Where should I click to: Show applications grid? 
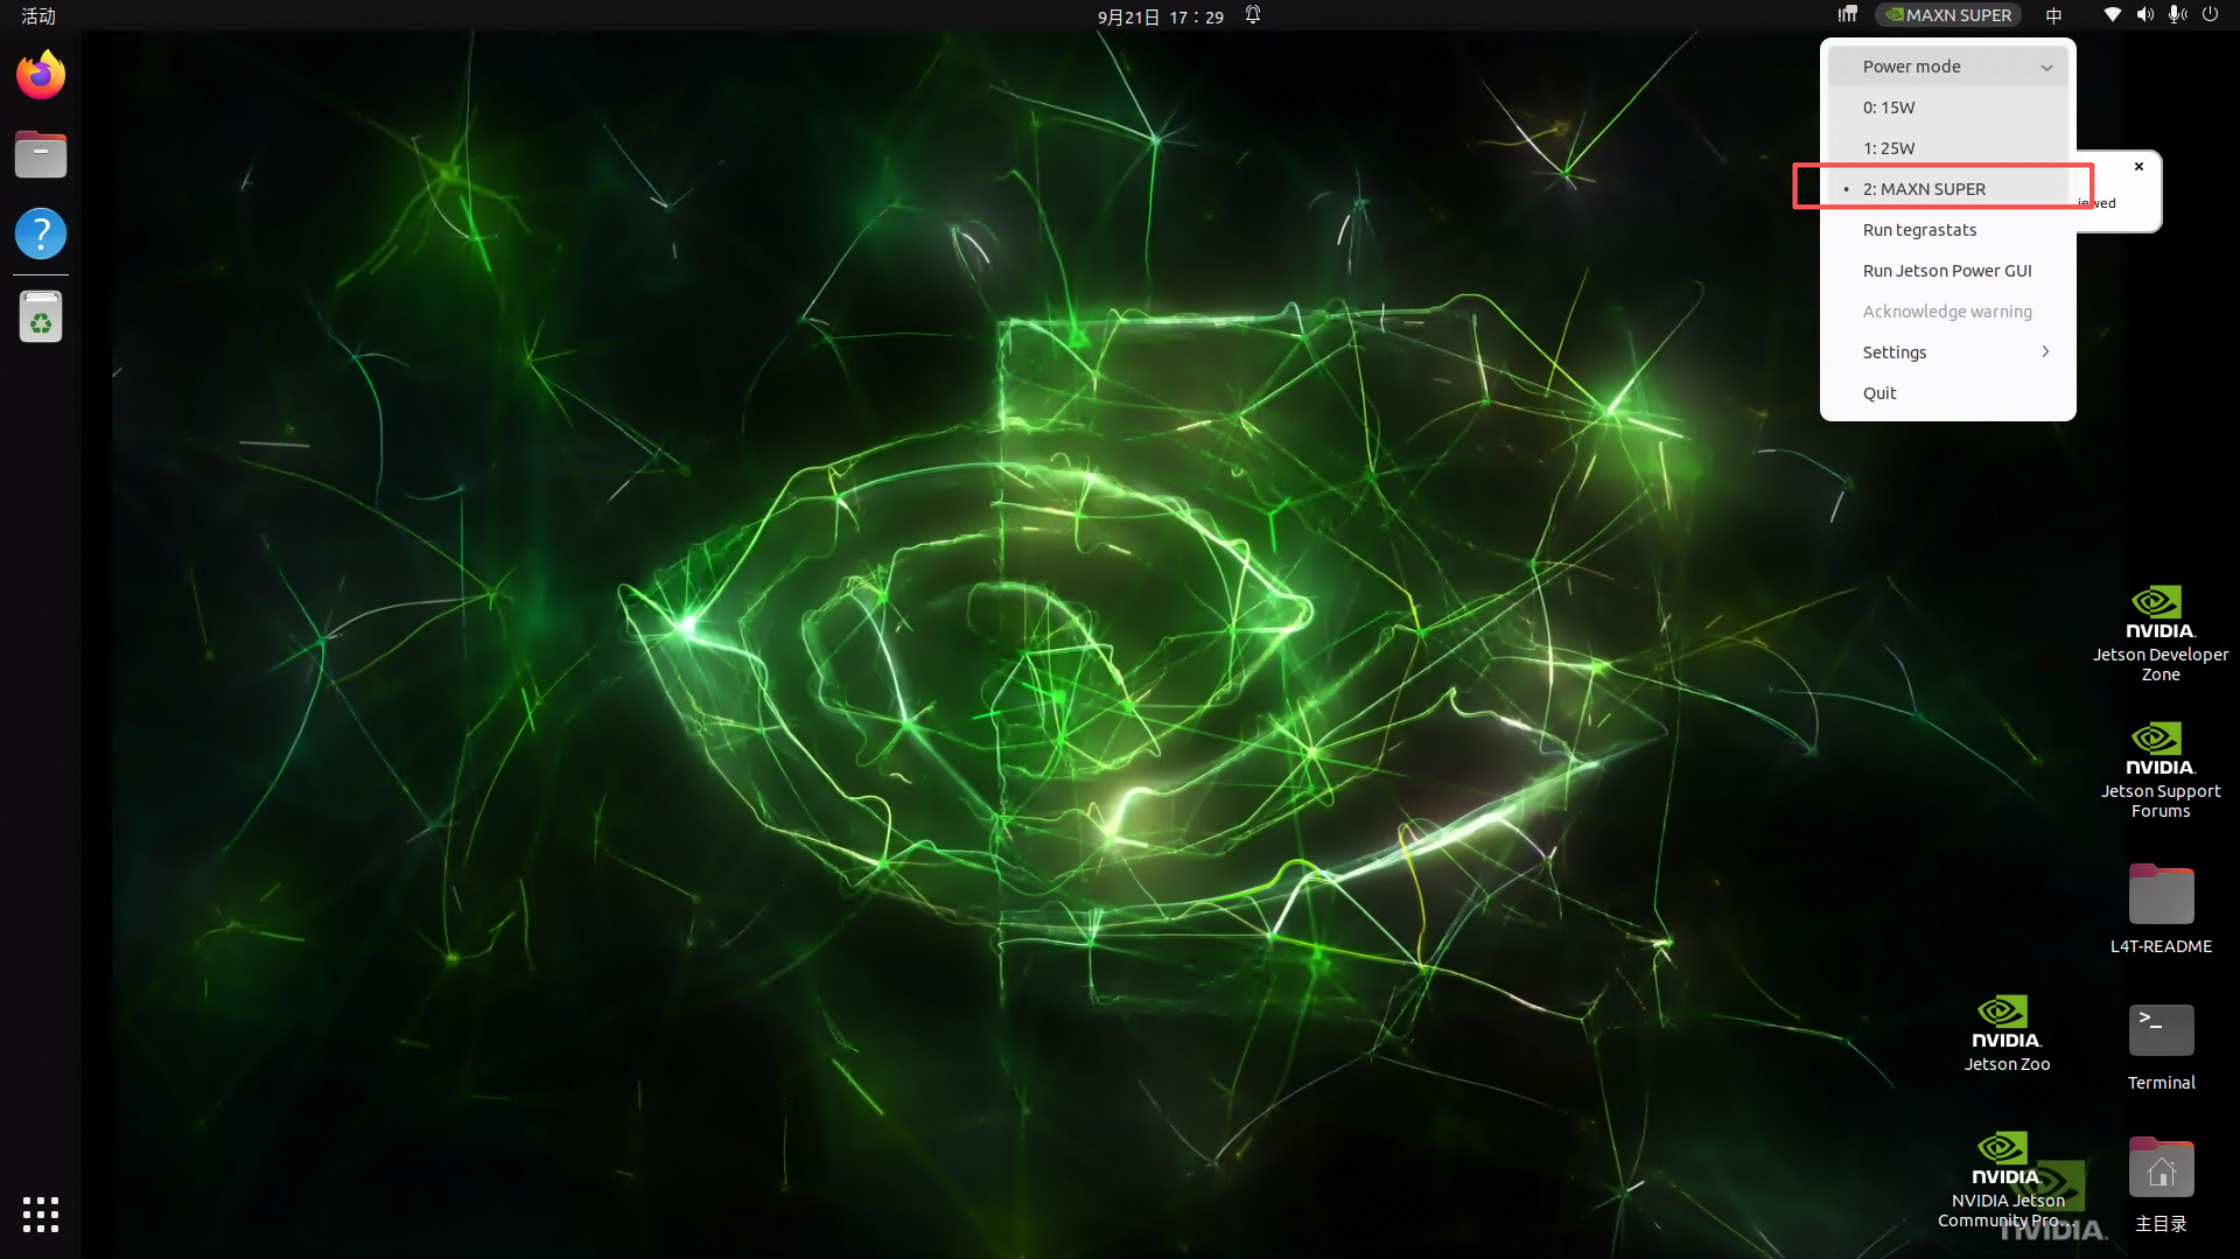(x=41, y=1214)
